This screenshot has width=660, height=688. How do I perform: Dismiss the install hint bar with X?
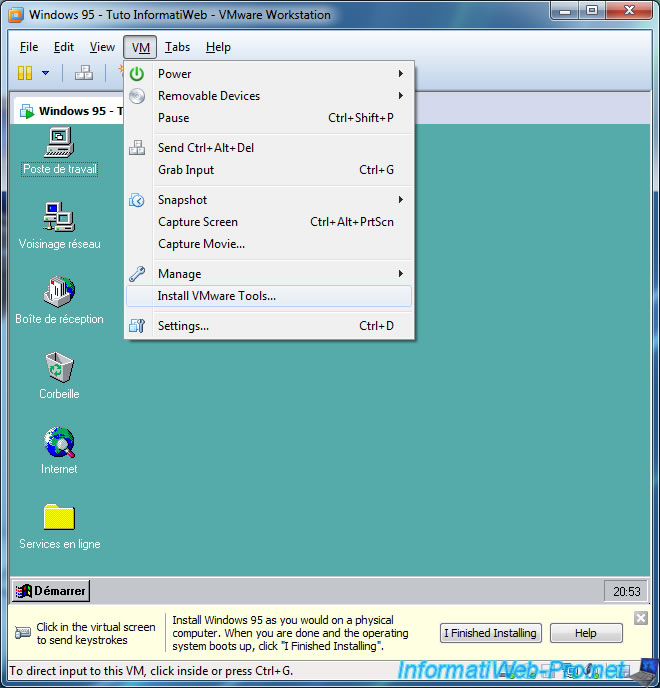coord(641,618)
